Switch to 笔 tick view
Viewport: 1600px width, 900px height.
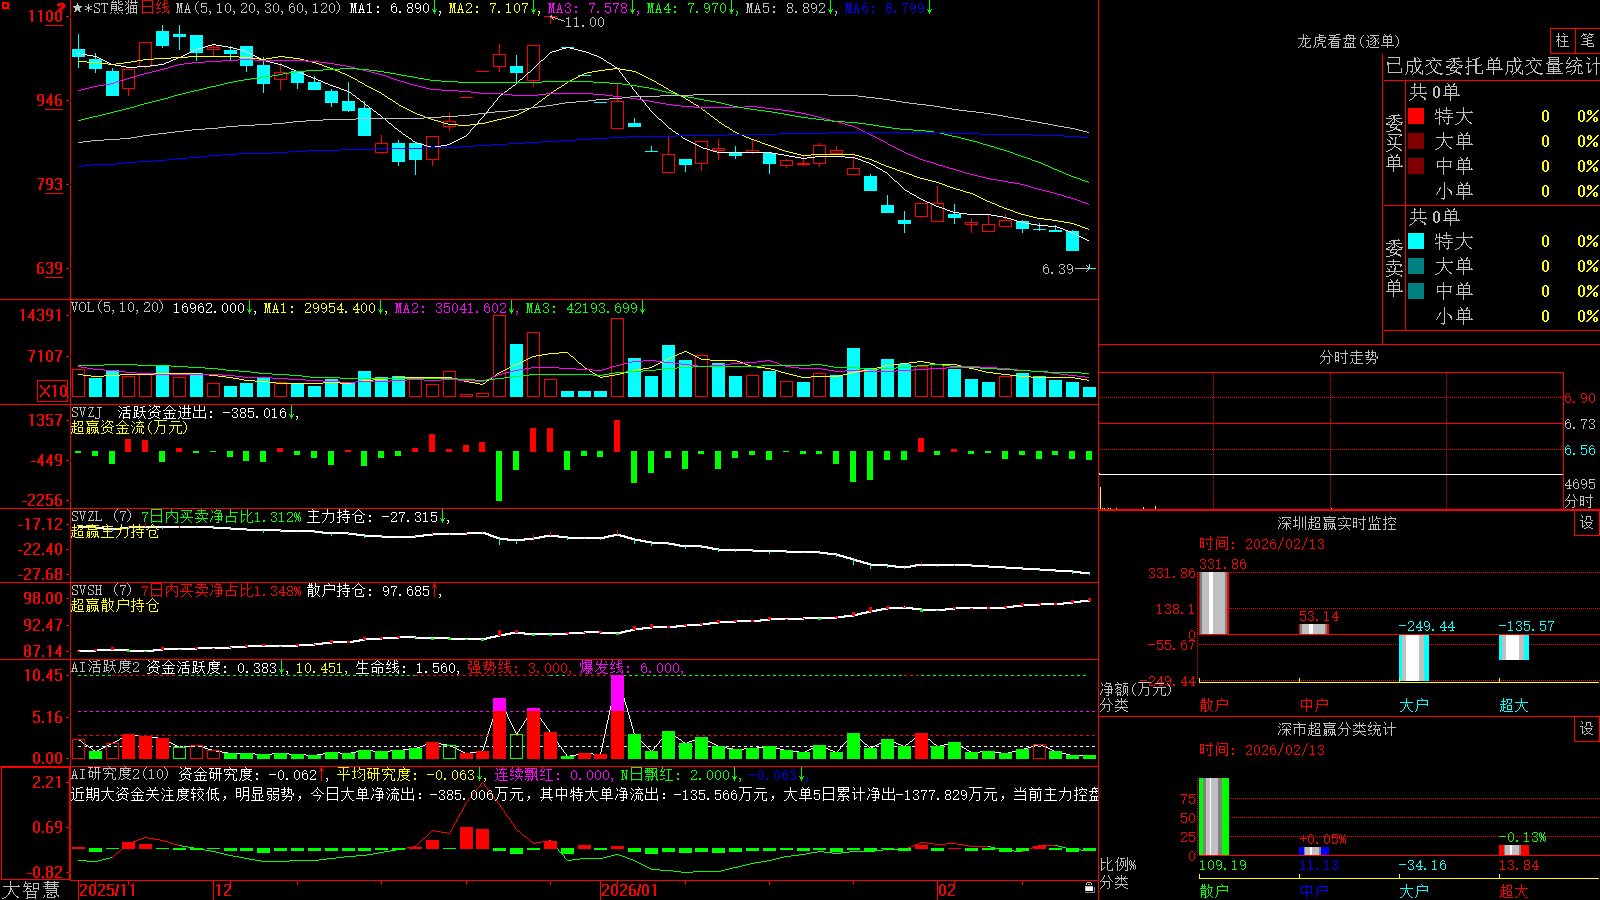click(x=1587, y=40)
